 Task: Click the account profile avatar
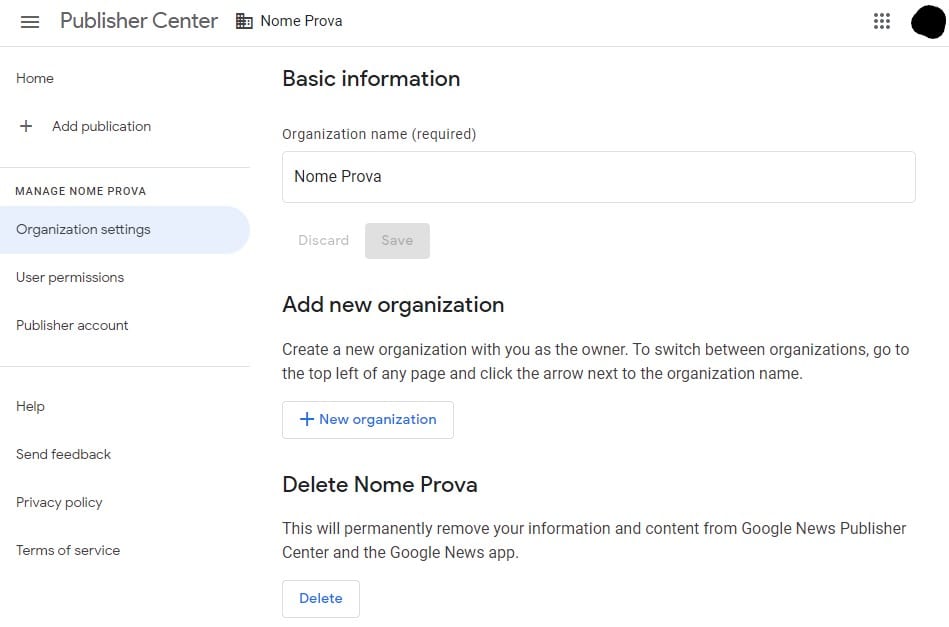coord(927,21)
